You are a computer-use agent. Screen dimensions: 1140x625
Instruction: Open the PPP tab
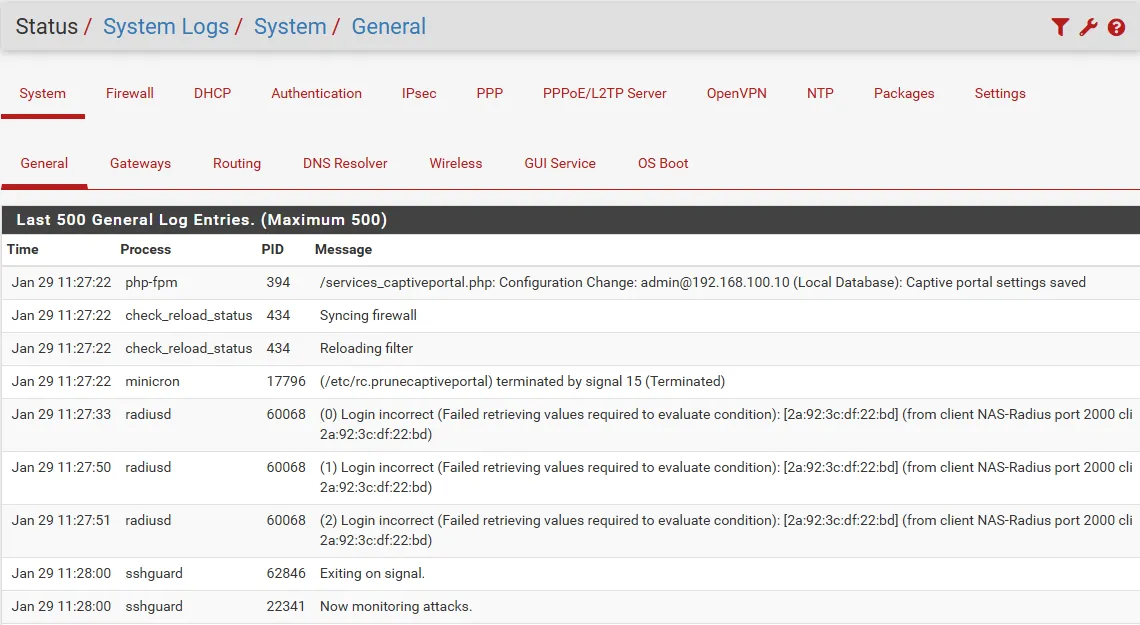[x=489, y=93]
